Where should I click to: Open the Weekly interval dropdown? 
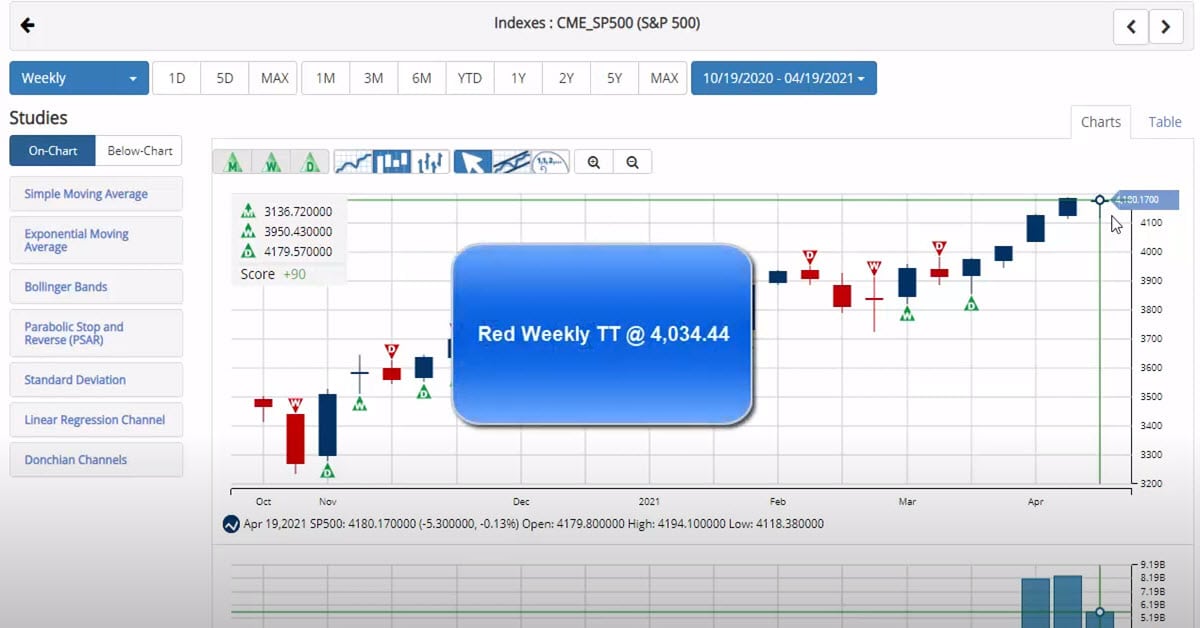coord(78,77)
